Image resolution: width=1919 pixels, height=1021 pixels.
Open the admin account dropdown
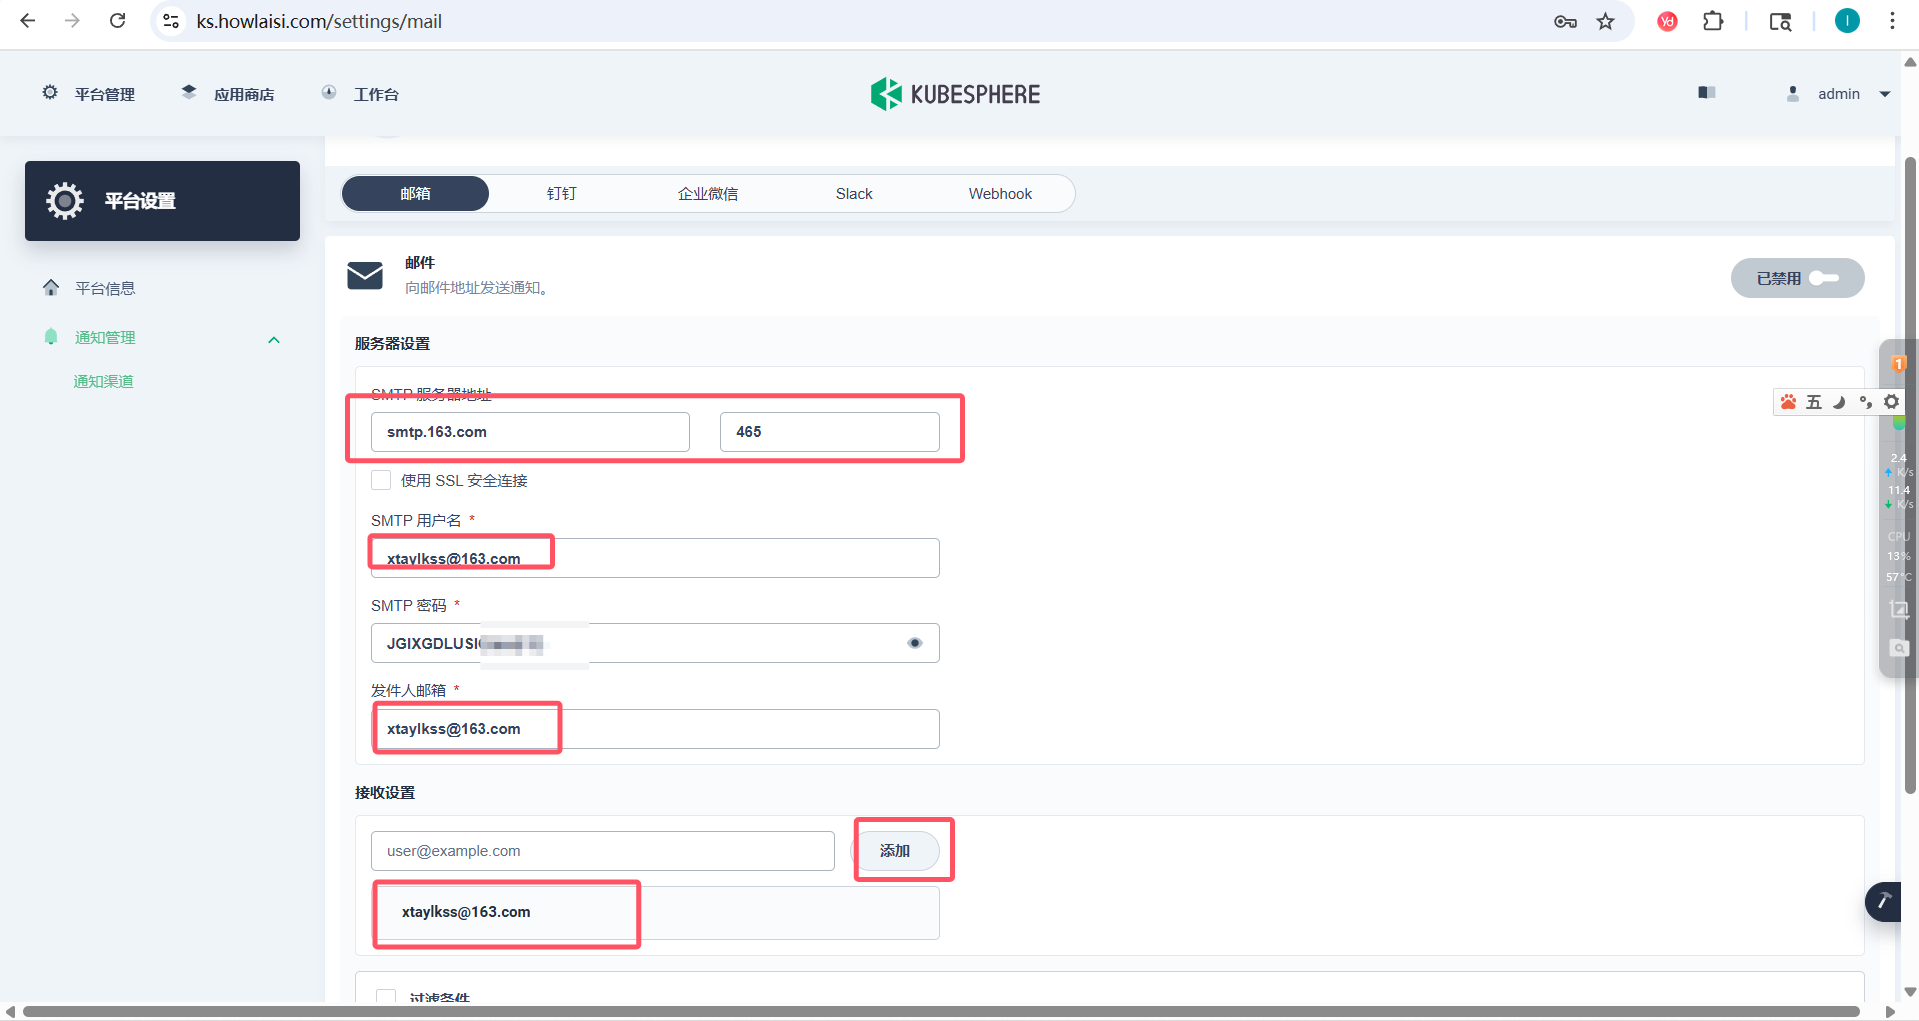(x=1838, y=93)
